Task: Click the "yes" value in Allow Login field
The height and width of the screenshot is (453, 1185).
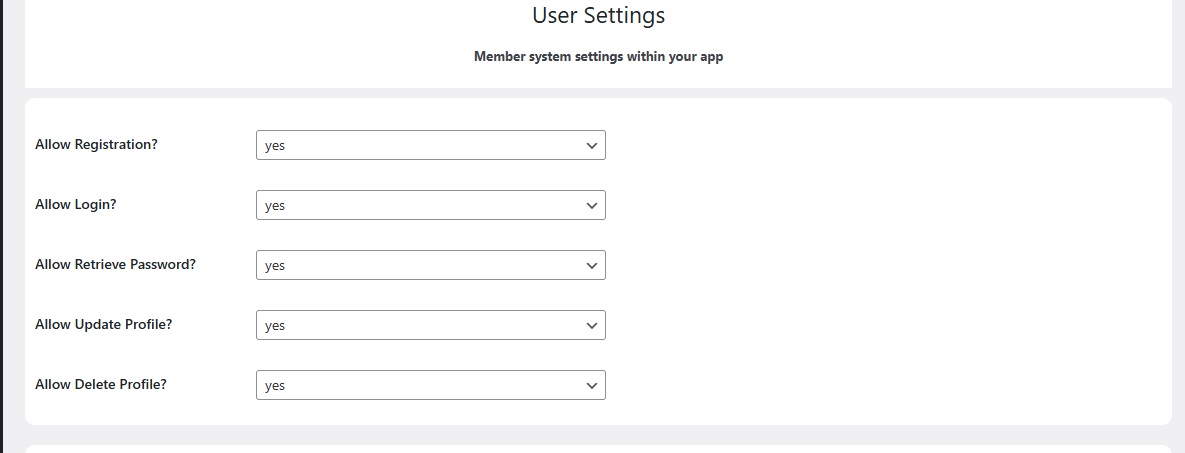Action: click(x=275, y=206)
